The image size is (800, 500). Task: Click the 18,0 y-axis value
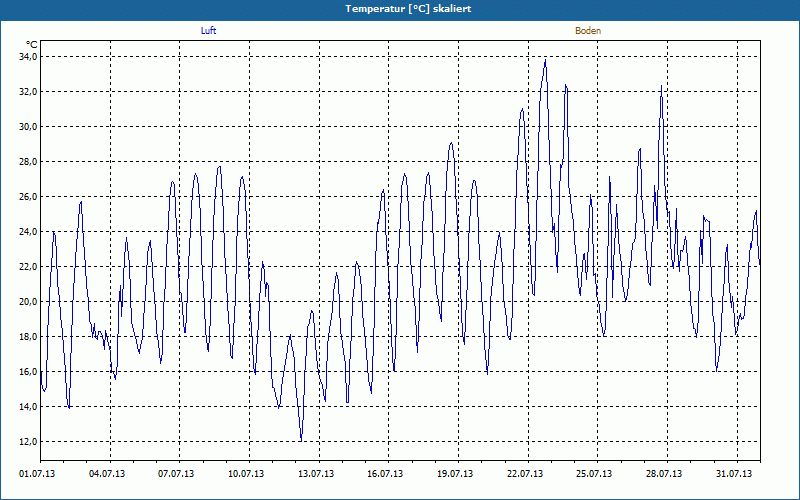[x=29, y=337]
